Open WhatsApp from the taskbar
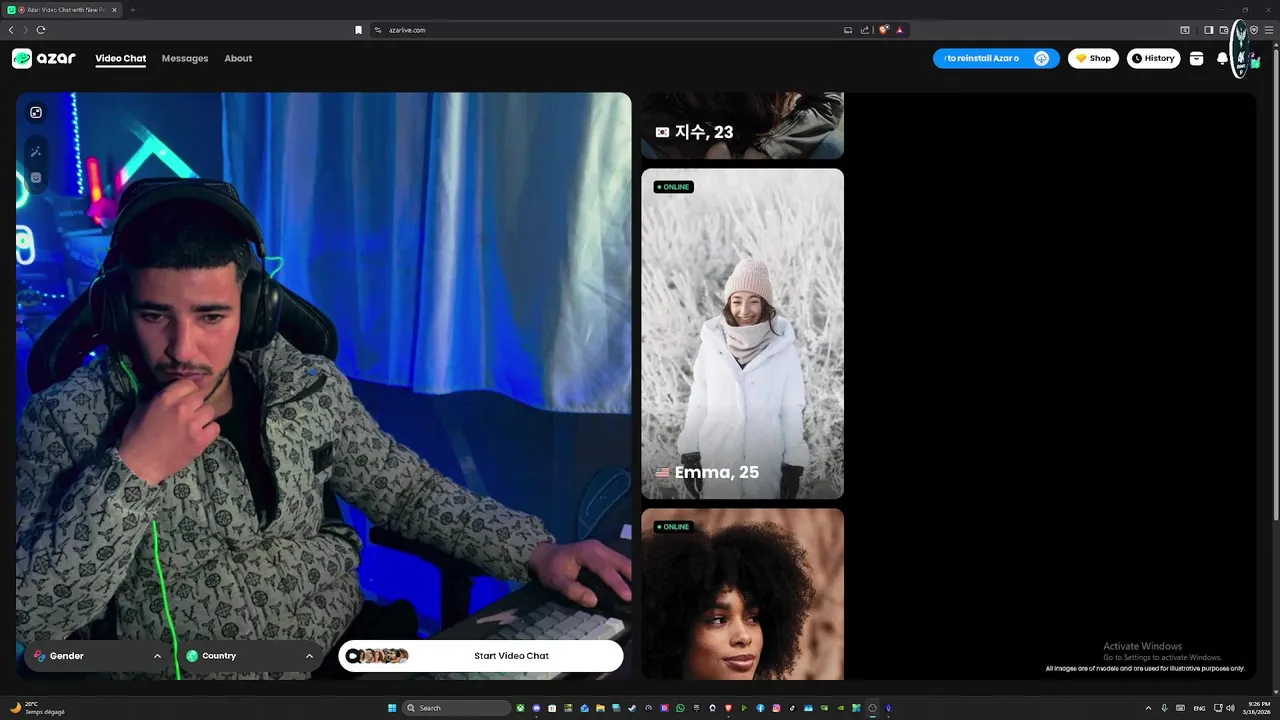1280x720 pixels. 680,708
